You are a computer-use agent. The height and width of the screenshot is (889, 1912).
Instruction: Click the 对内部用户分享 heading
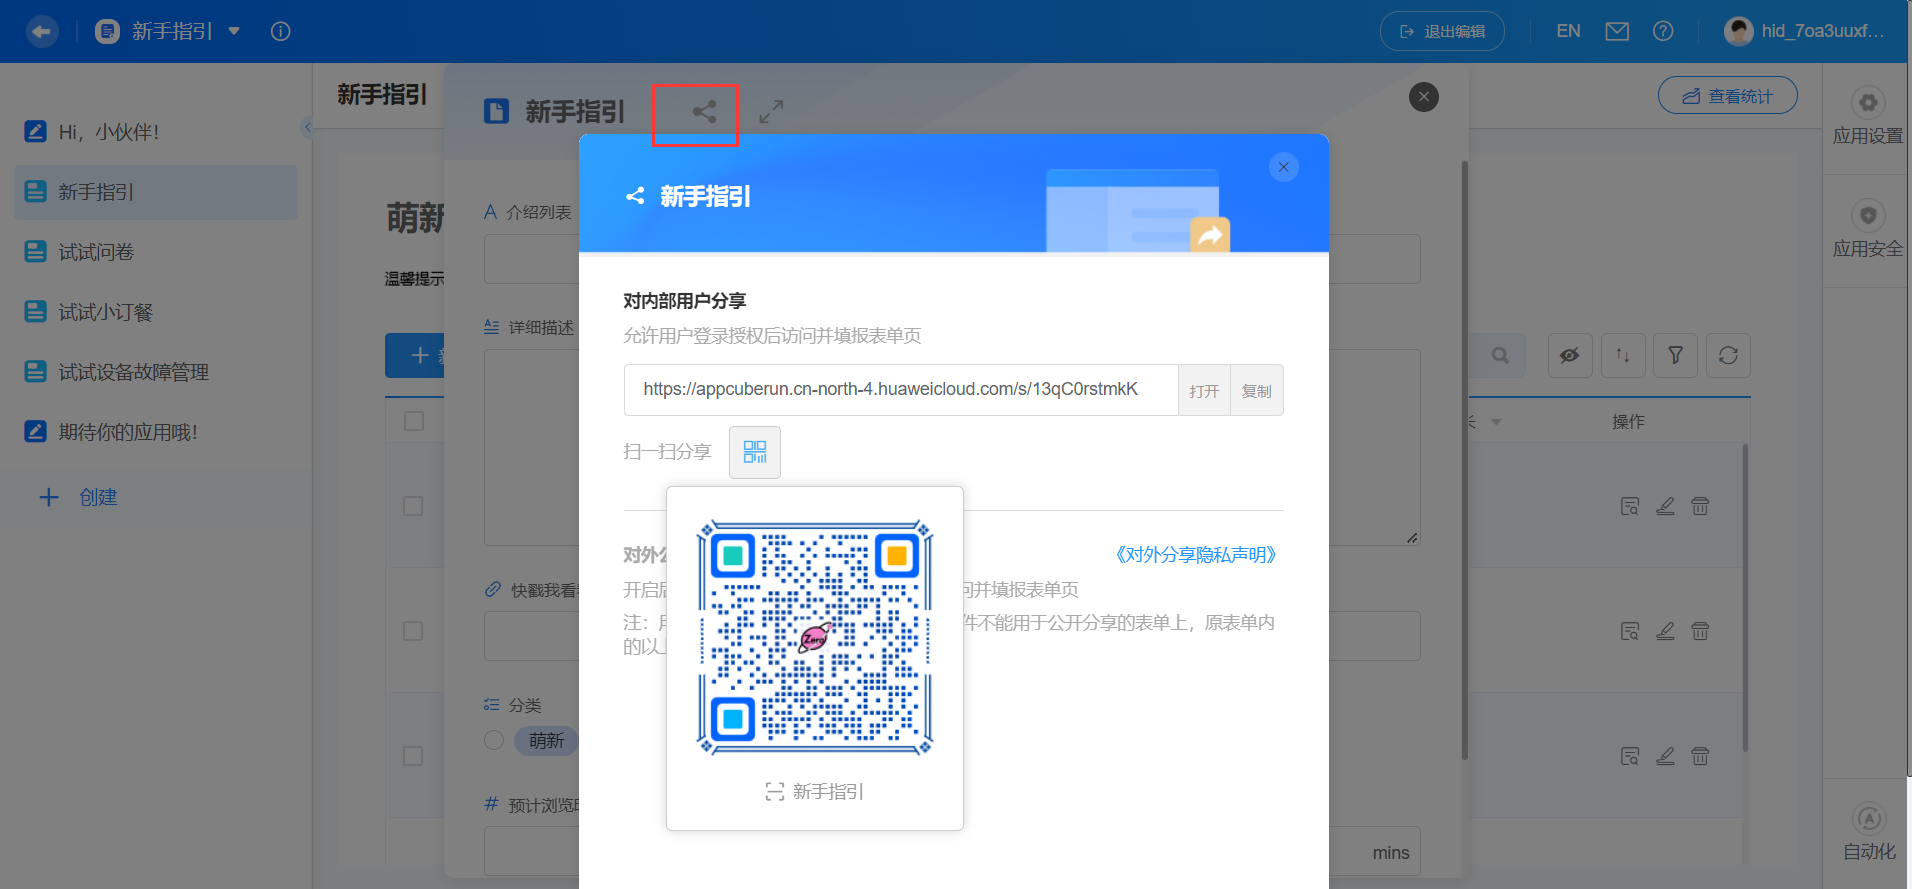tap(685, 301)
